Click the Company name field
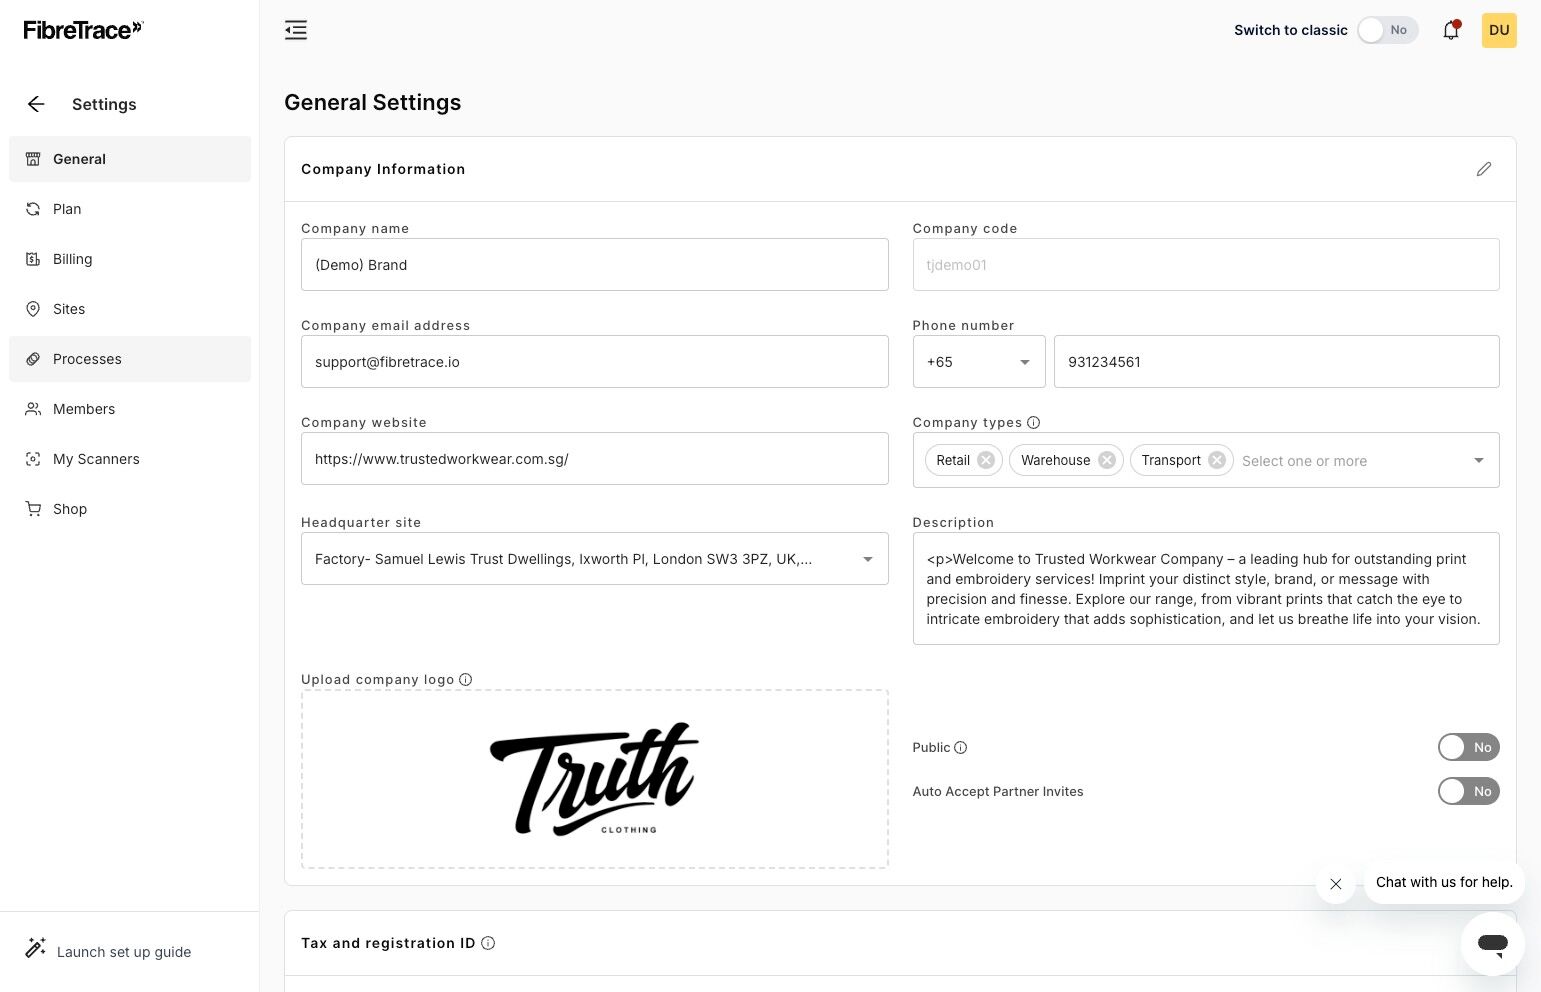 [594, 265]
